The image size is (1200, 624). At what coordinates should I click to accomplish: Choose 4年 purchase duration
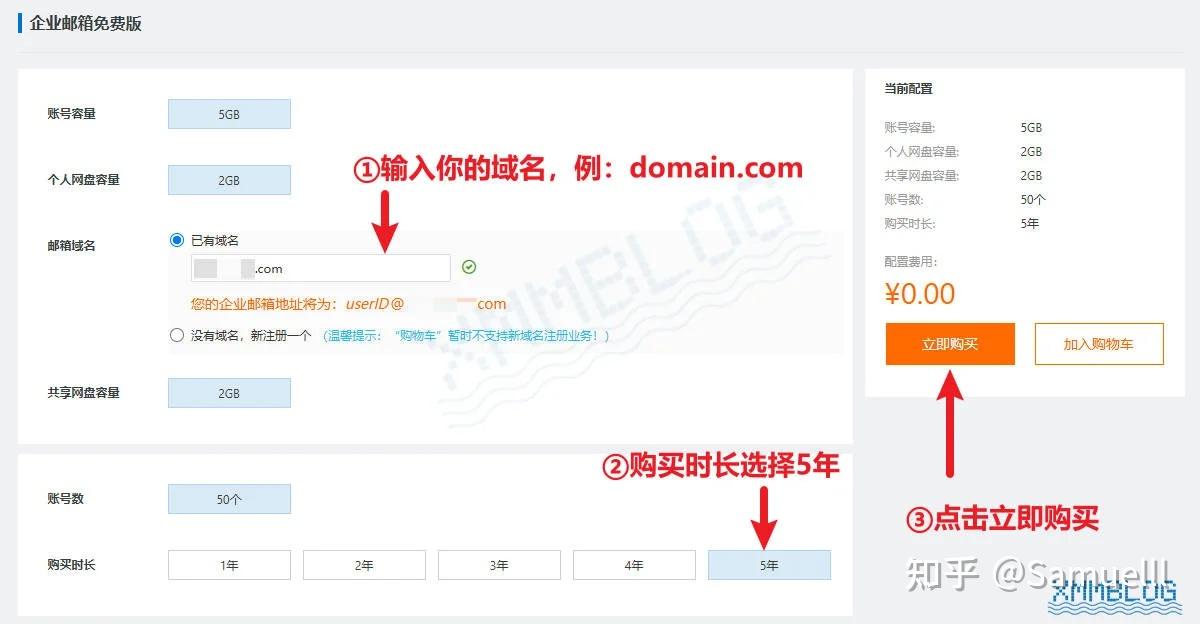pyautogui.click(x=634, y=565)
